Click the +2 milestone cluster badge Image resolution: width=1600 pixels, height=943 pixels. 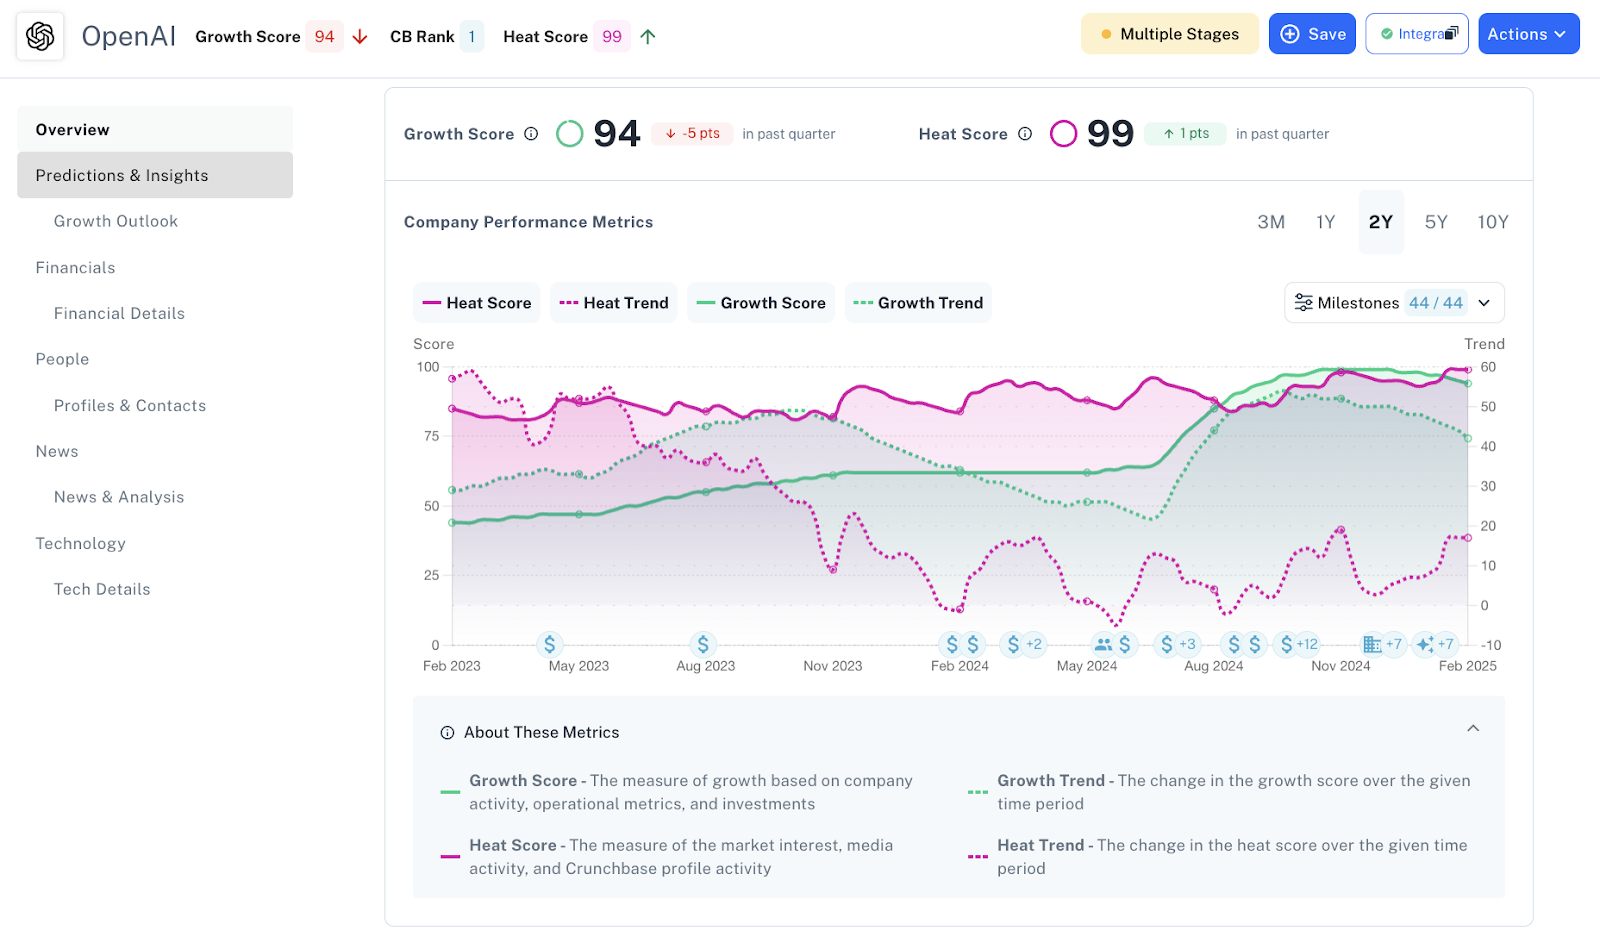pos(1034,644)
